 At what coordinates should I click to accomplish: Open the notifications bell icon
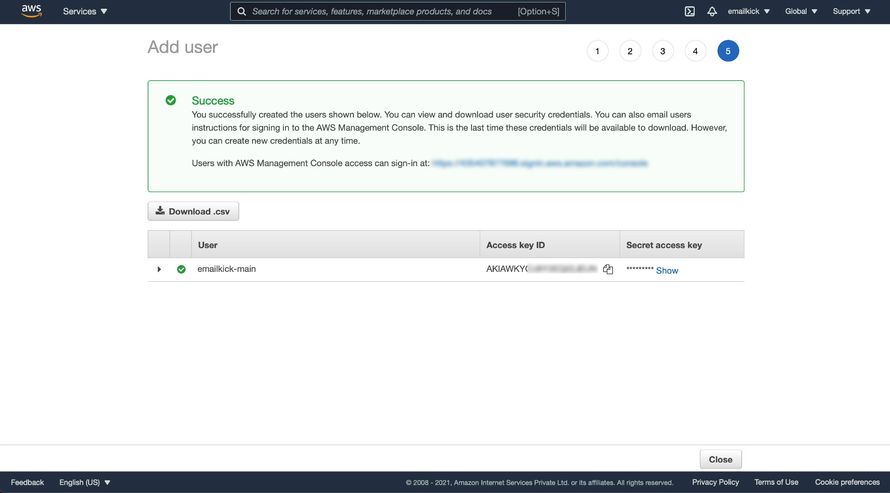point(712,11)
